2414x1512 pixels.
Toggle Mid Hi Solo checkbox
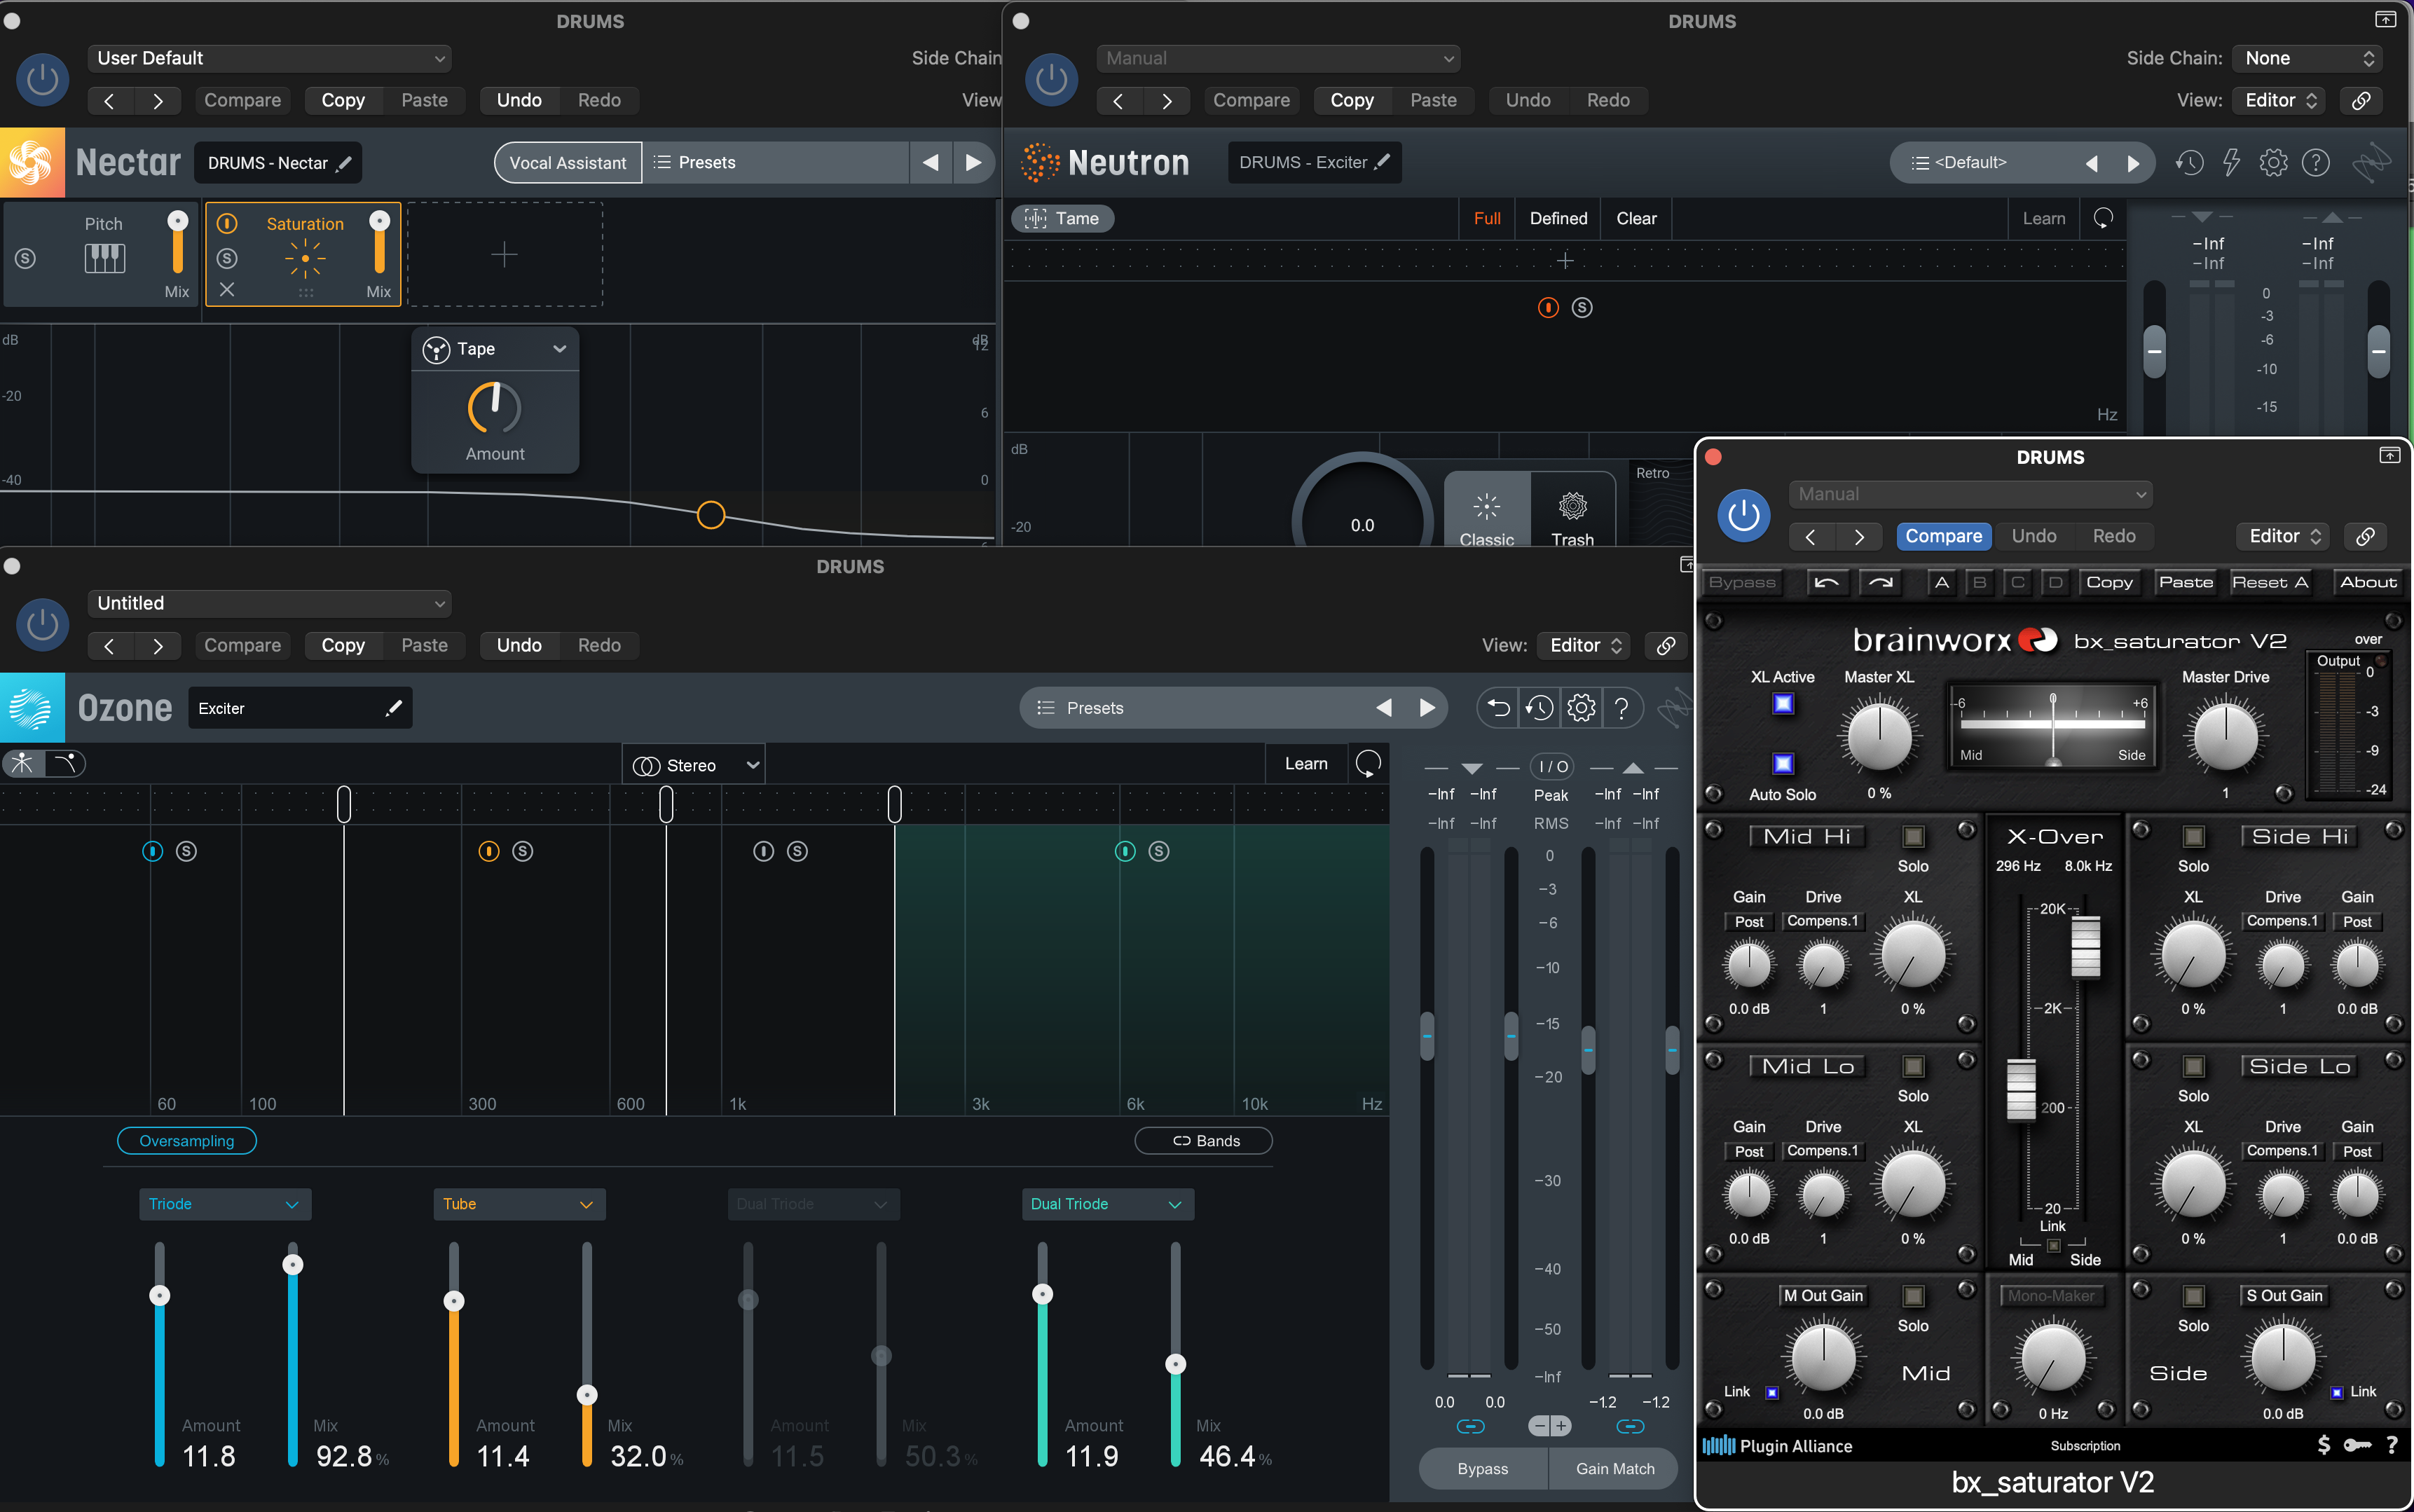(x=1913, y=836)
